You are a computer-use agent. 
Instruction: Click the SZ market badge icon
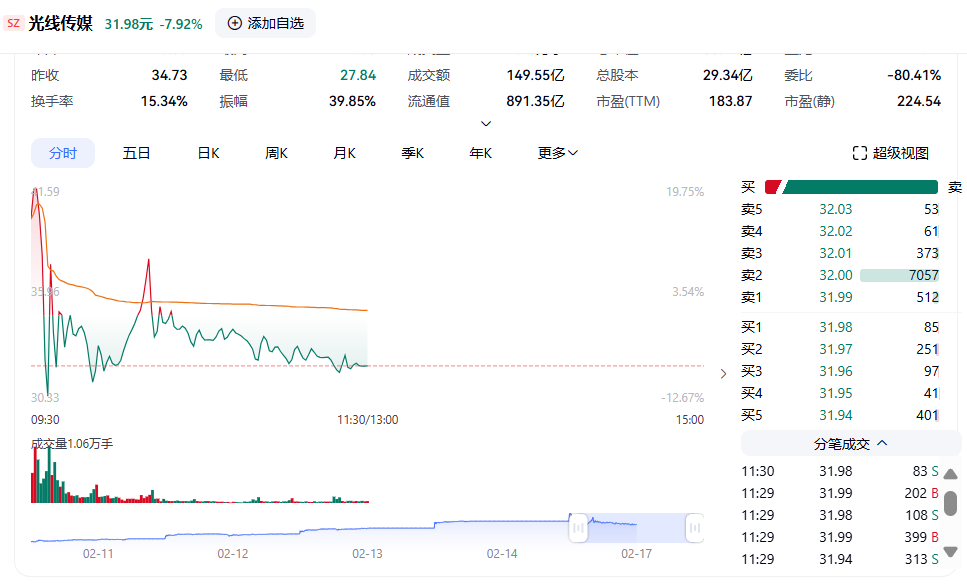point(13,23)
